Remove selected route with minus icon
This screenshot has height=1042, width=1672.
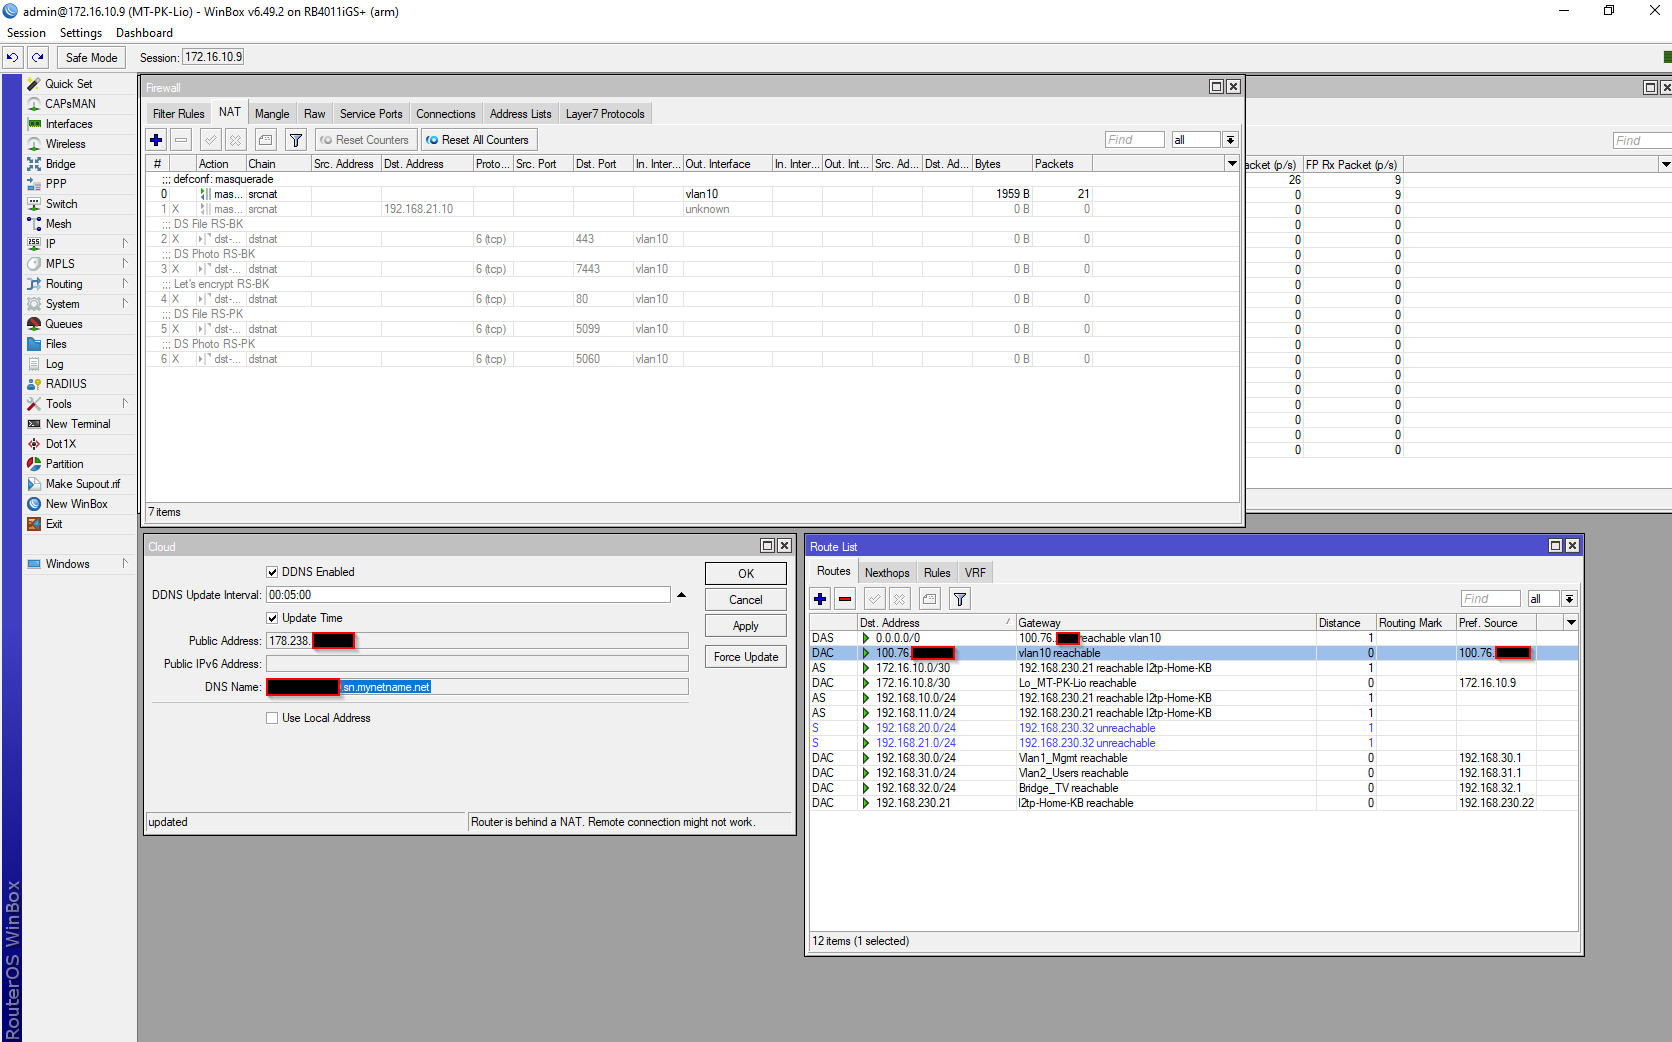845,598
